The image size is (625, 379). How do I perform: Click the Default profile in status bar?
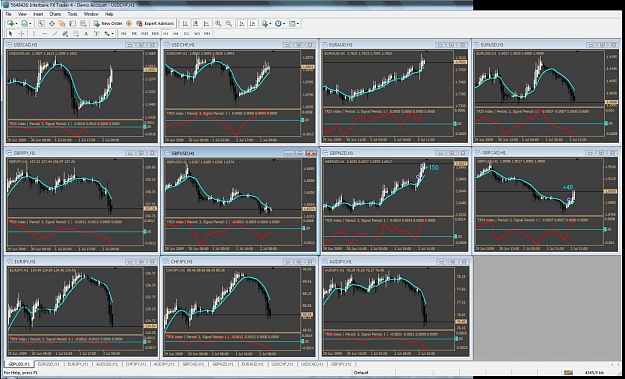coord(361,373)
